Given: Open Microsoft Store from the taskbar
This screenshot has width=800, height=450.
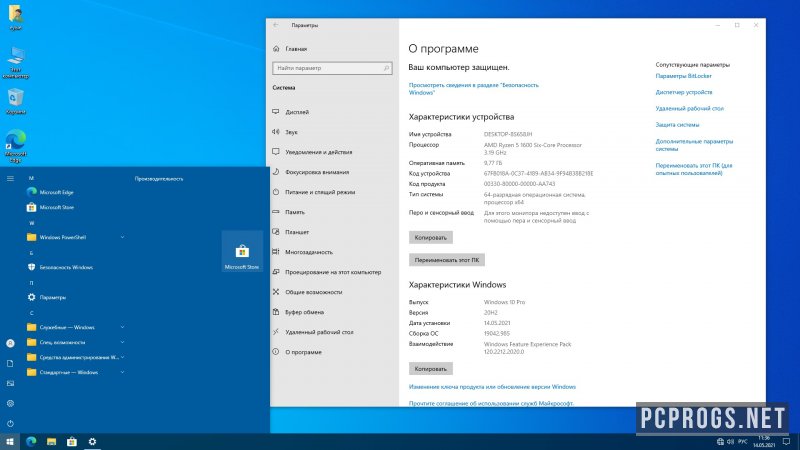Looking at the screenshot, I should point(71,442).
